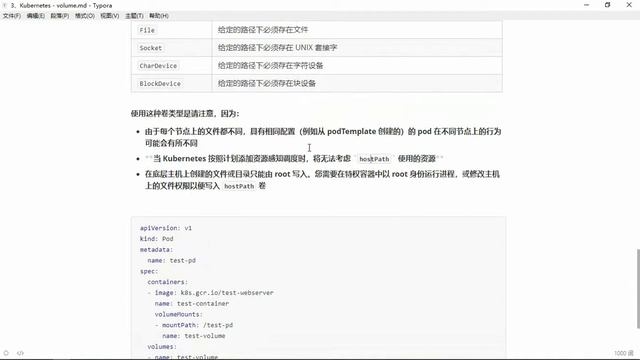The height and width of the screenshot is (360, 640).
Task: Click the bullet mentioning podTemplate
Action: [x=323, y=137]
